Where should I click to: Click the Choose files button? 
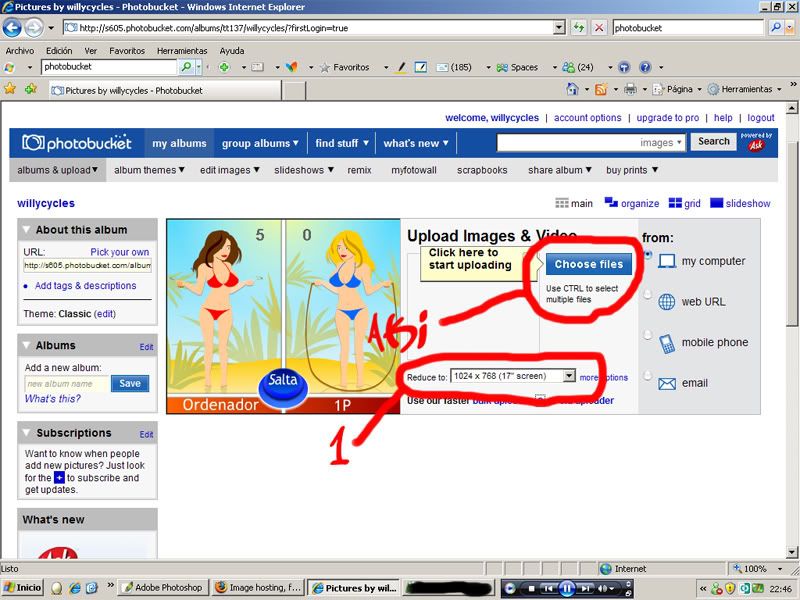point(589,264)
